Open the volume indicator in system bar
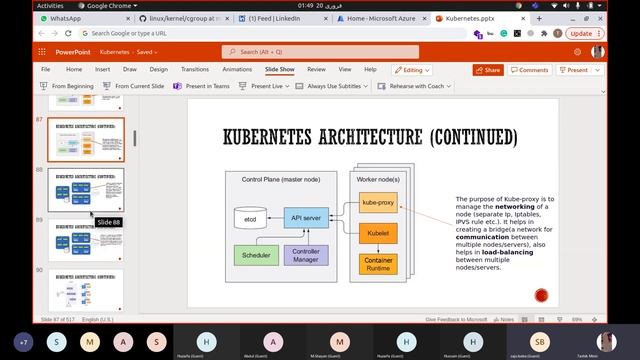 pos(566,6)
